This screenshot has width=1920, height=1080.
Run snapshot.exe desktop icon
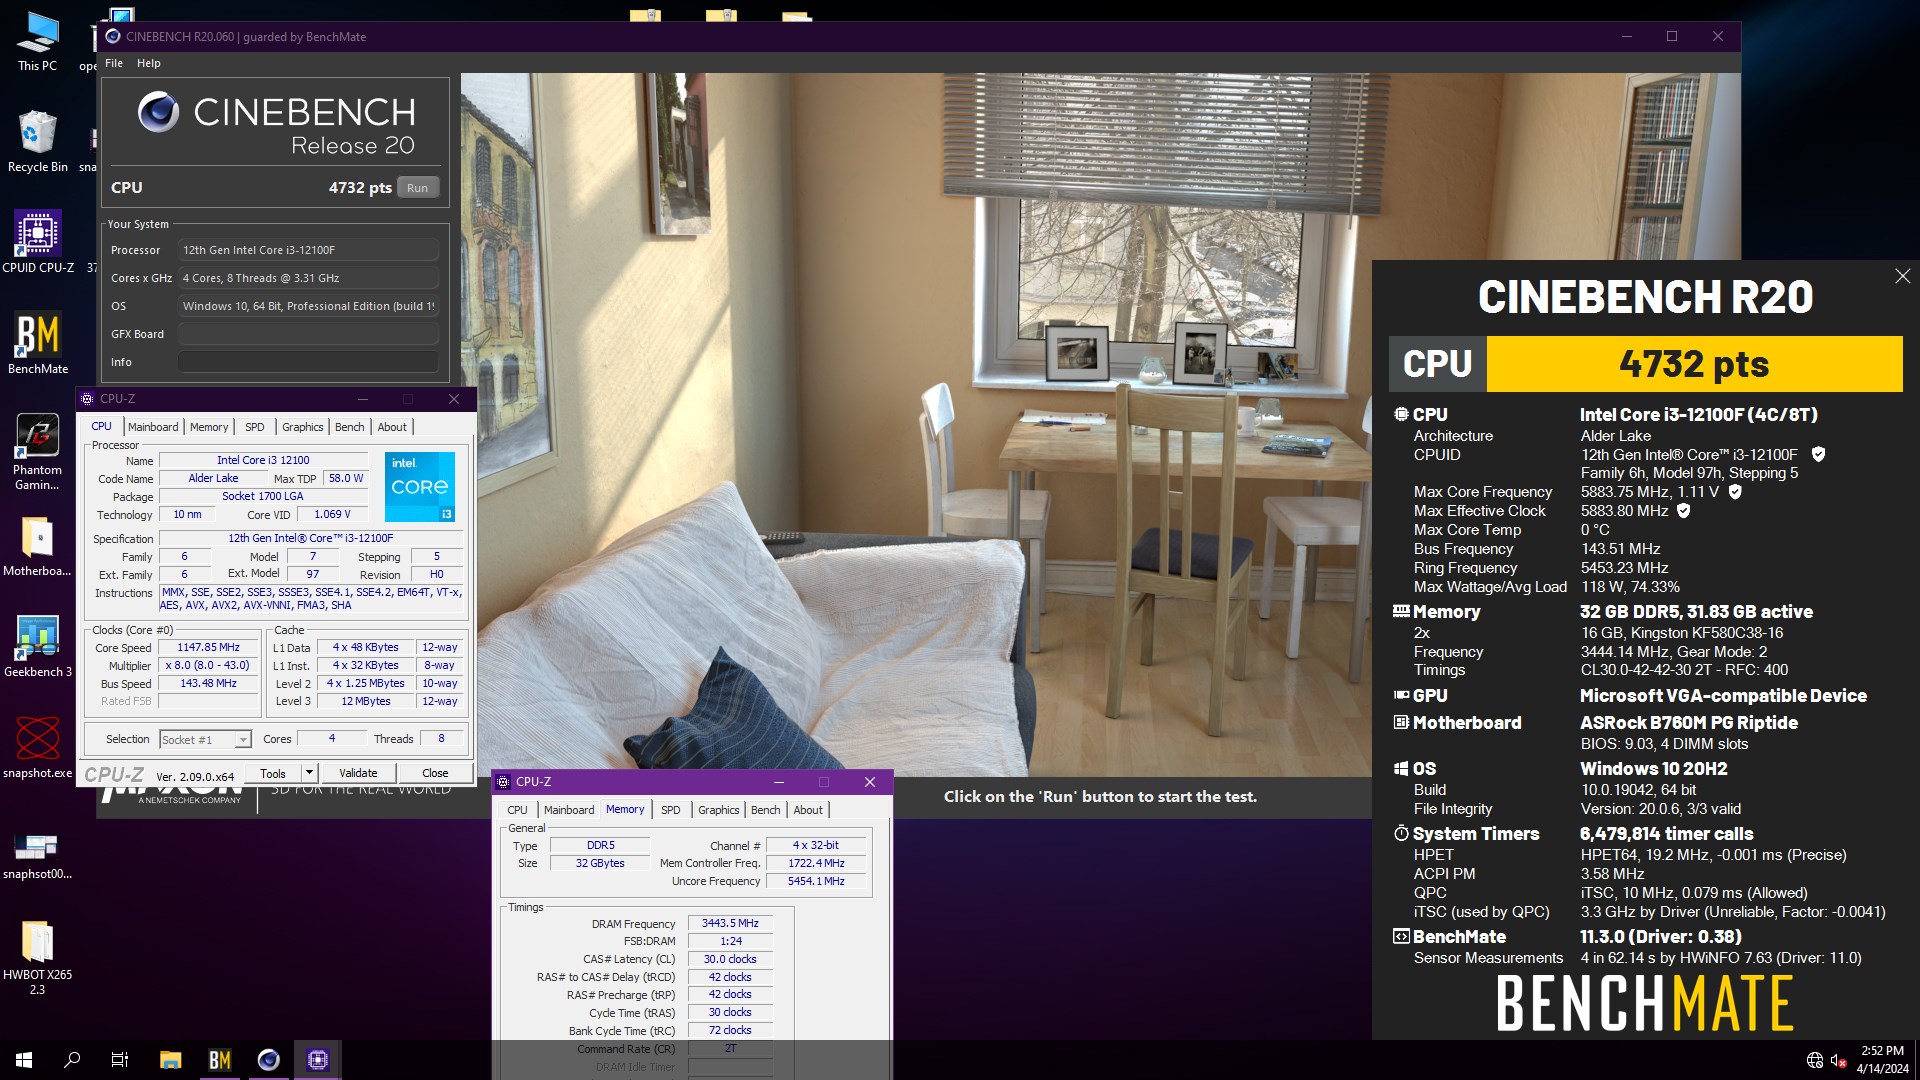pos(37,747)
